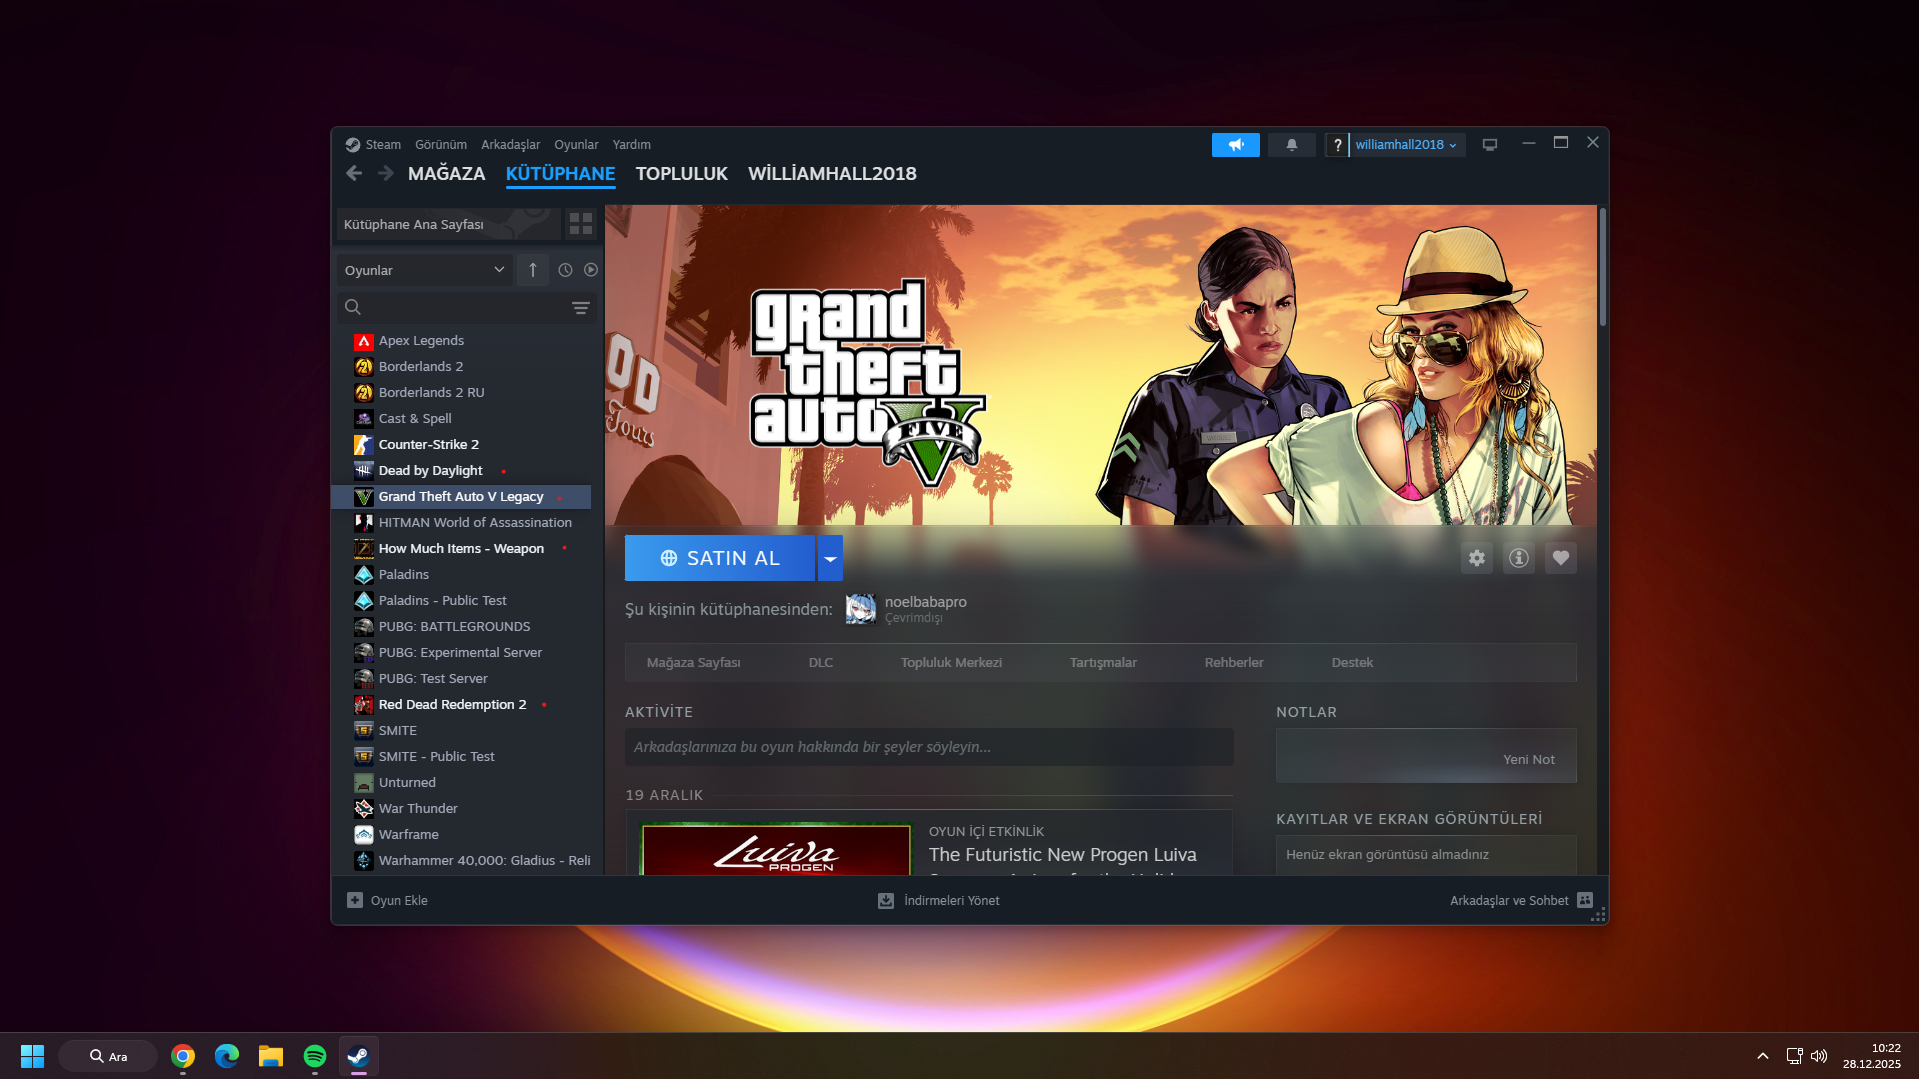
Task: Show game info icon
Action: click(x=1519, y=558)
